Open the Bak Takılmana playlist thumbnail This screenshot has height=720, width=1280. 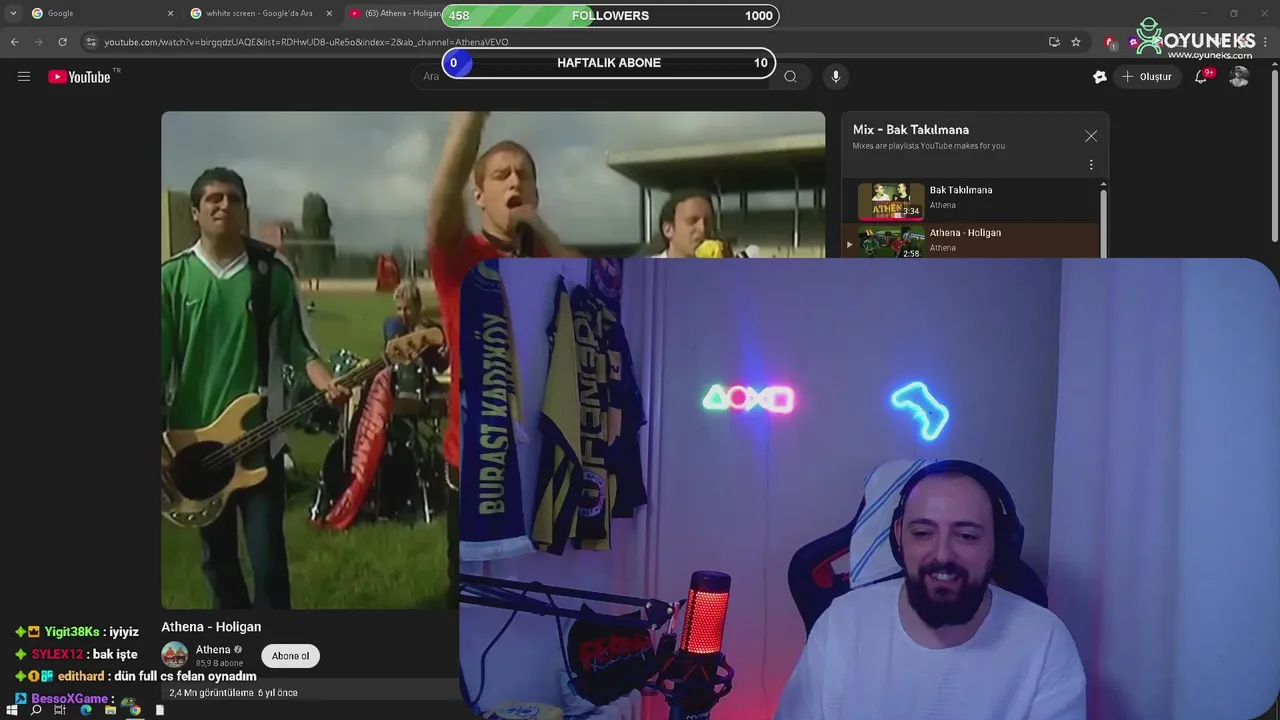(x=891, y=200)
